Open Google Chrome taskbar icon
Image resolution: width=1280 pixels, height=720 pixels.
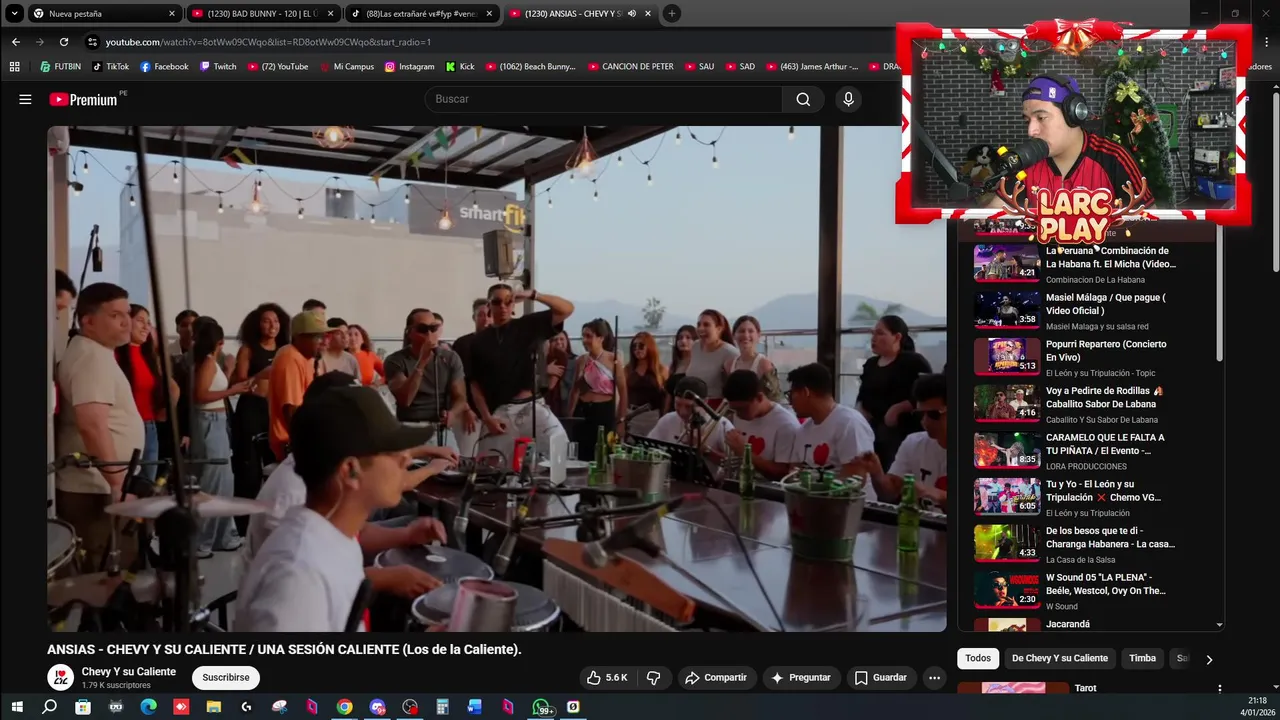click(344, 707)
